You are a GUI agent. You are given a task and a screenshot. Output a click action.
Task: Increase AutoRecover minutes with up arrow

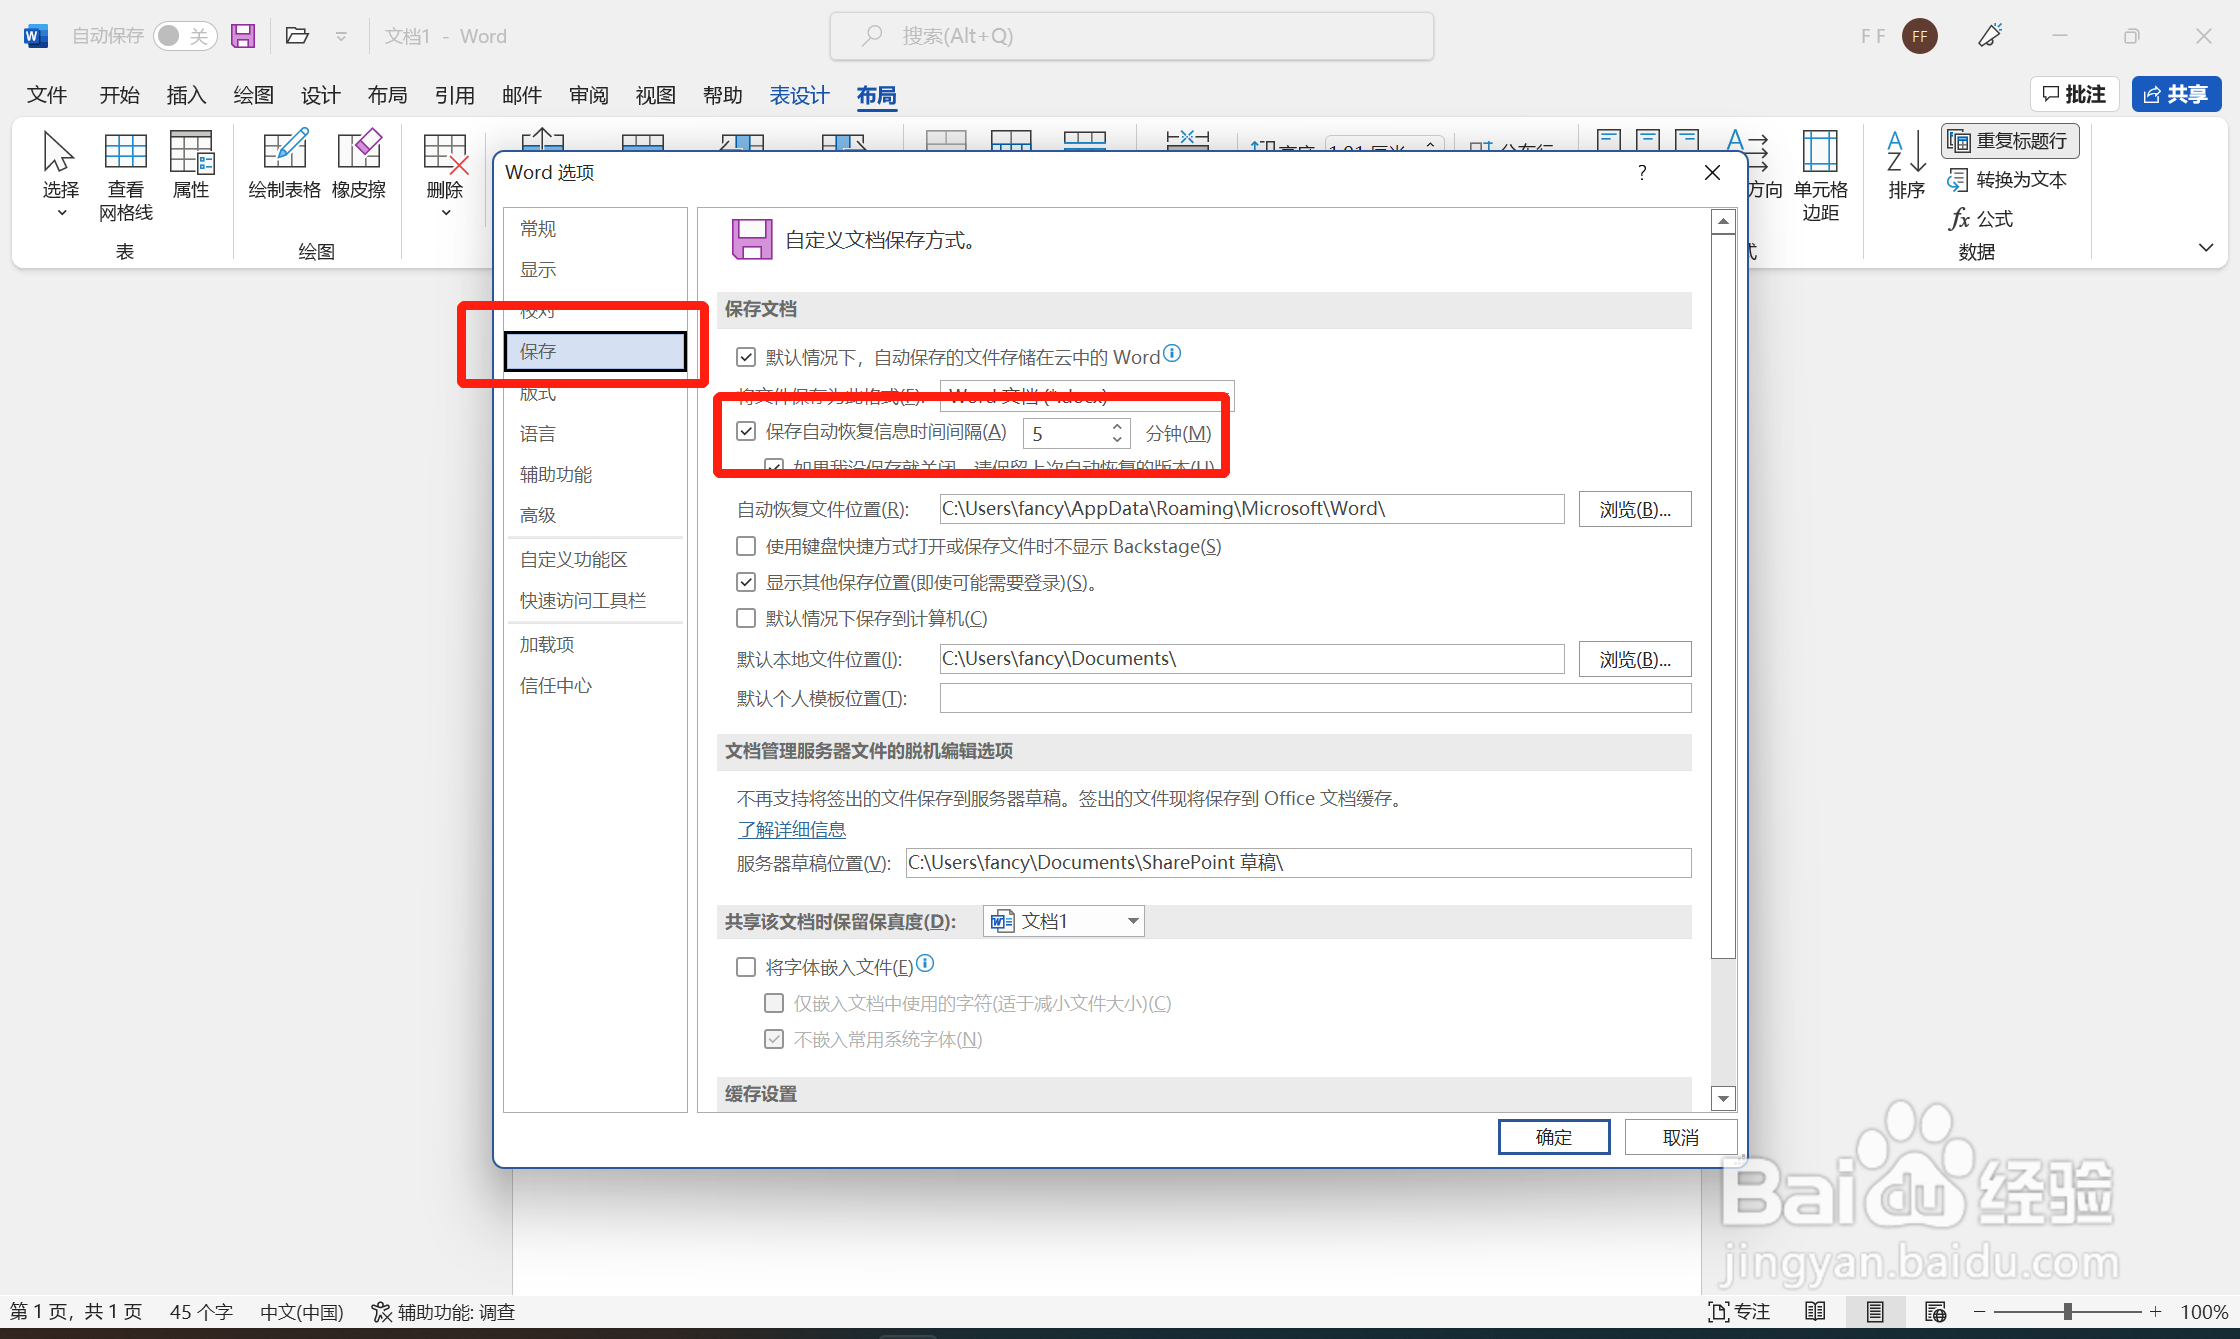pyautogui.click(x=1117, y=426)
